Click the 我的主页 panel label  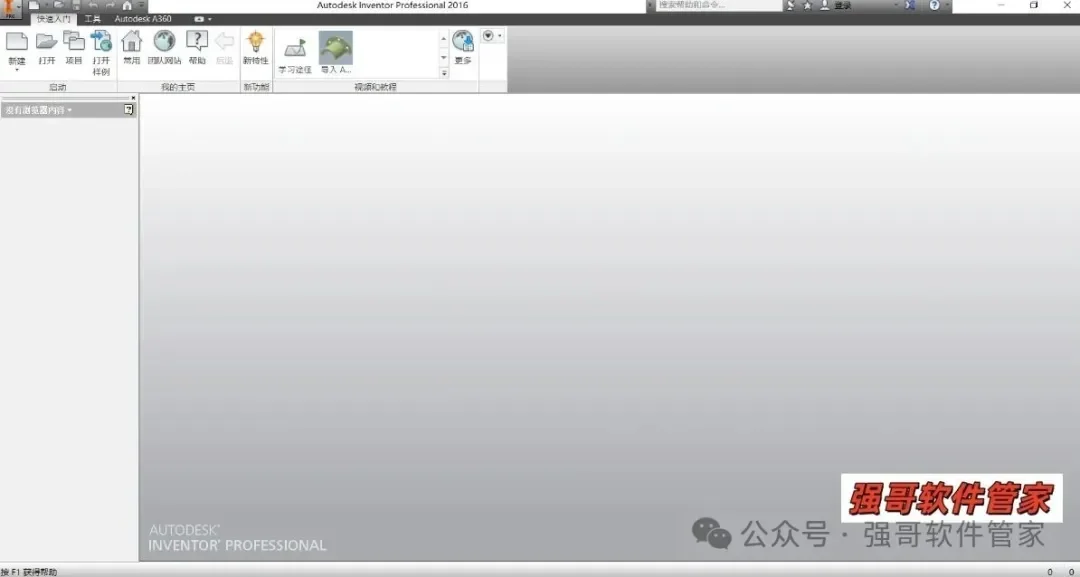point(178,87)
